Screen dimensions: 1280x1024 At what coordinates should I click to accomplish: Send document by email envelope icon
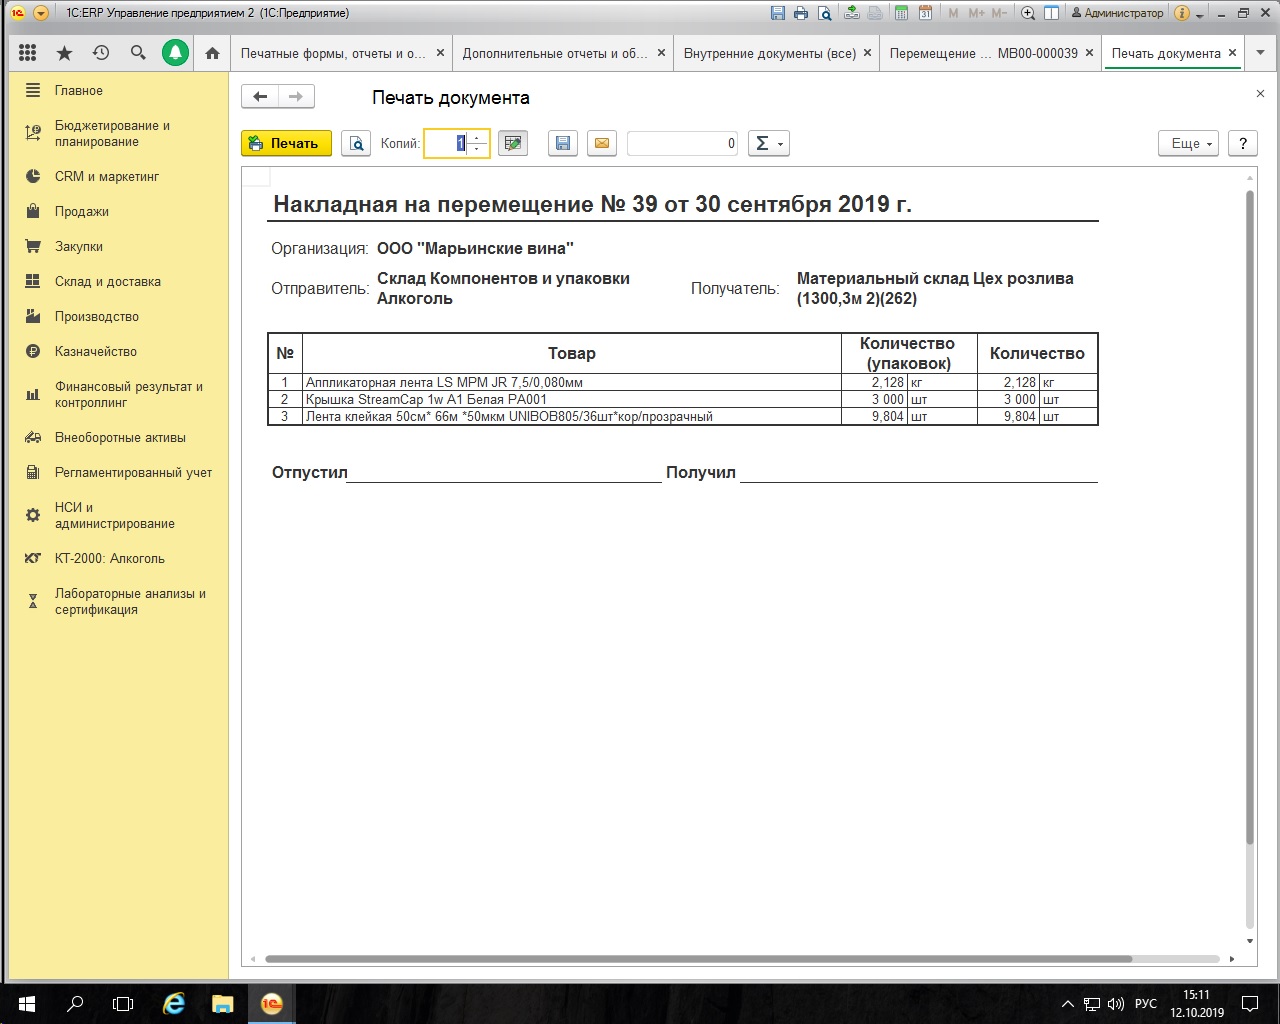click(x=601, y=144)
